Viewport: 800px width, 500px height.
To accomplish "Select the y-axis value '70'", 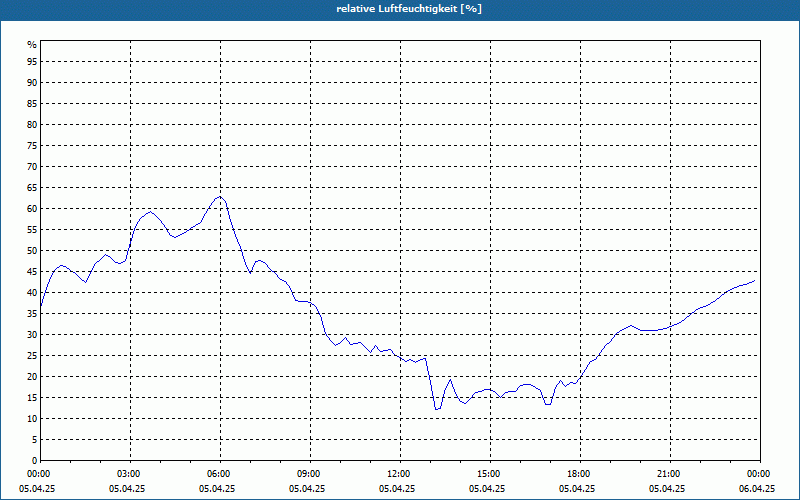I will (32, 167).
